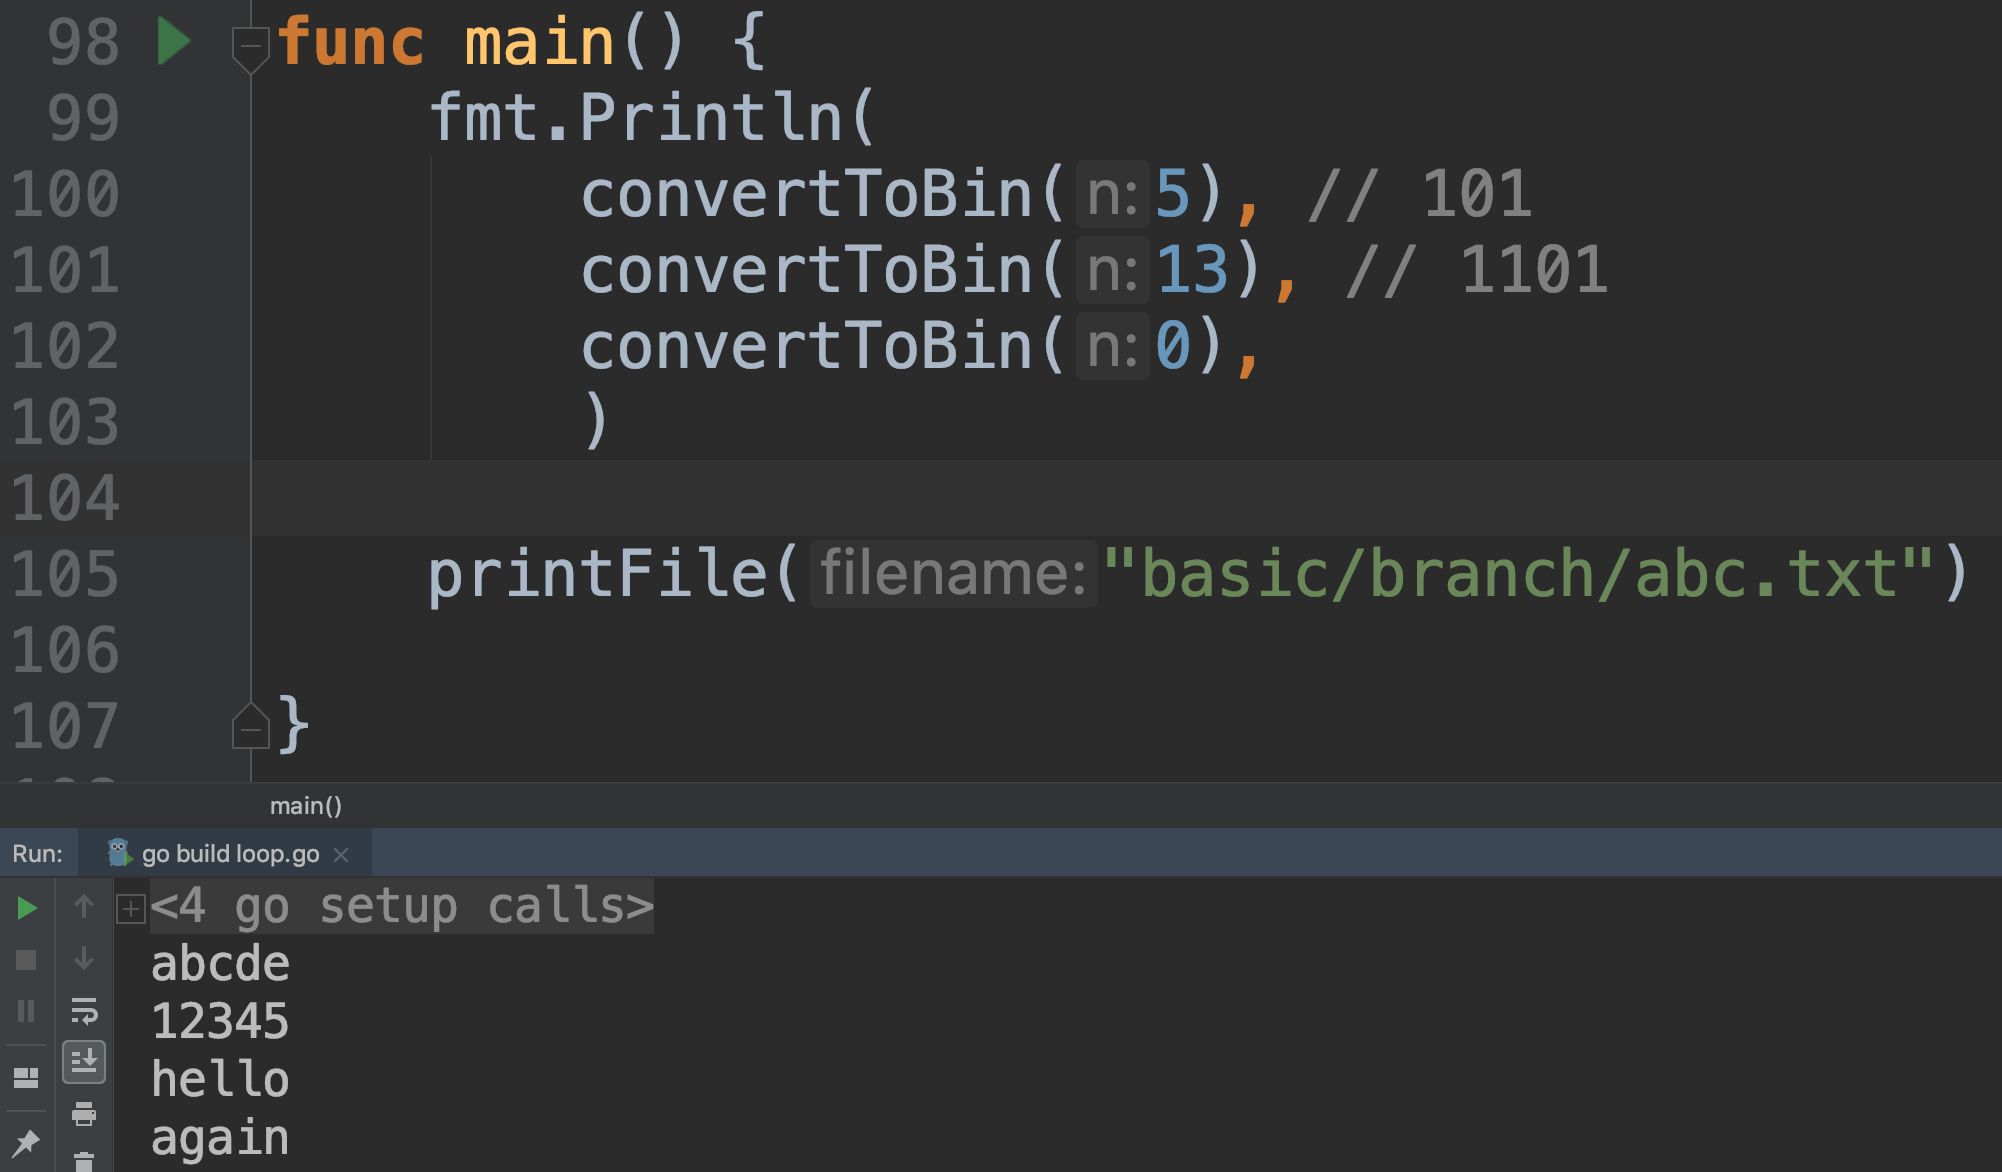Viewport: 2002px width, 1172px height.
Task: Toggle soft-wrap in console output
Action: coord(84,1011)
